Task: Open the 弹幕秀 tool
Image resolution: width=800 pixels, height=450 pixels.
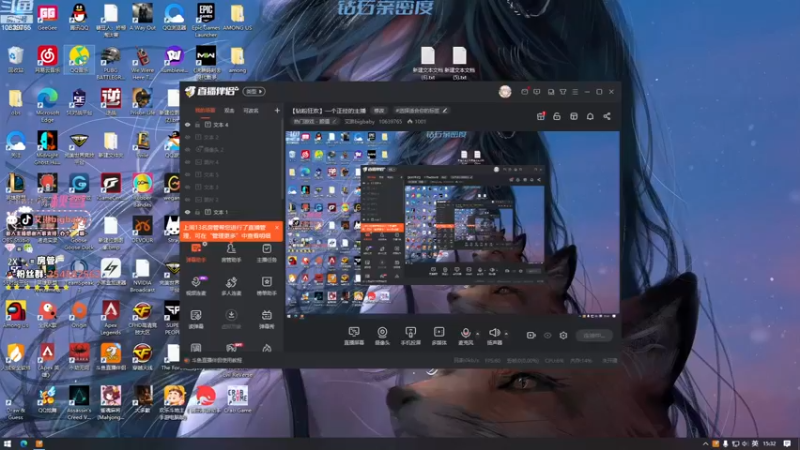Action: point(266,319)
